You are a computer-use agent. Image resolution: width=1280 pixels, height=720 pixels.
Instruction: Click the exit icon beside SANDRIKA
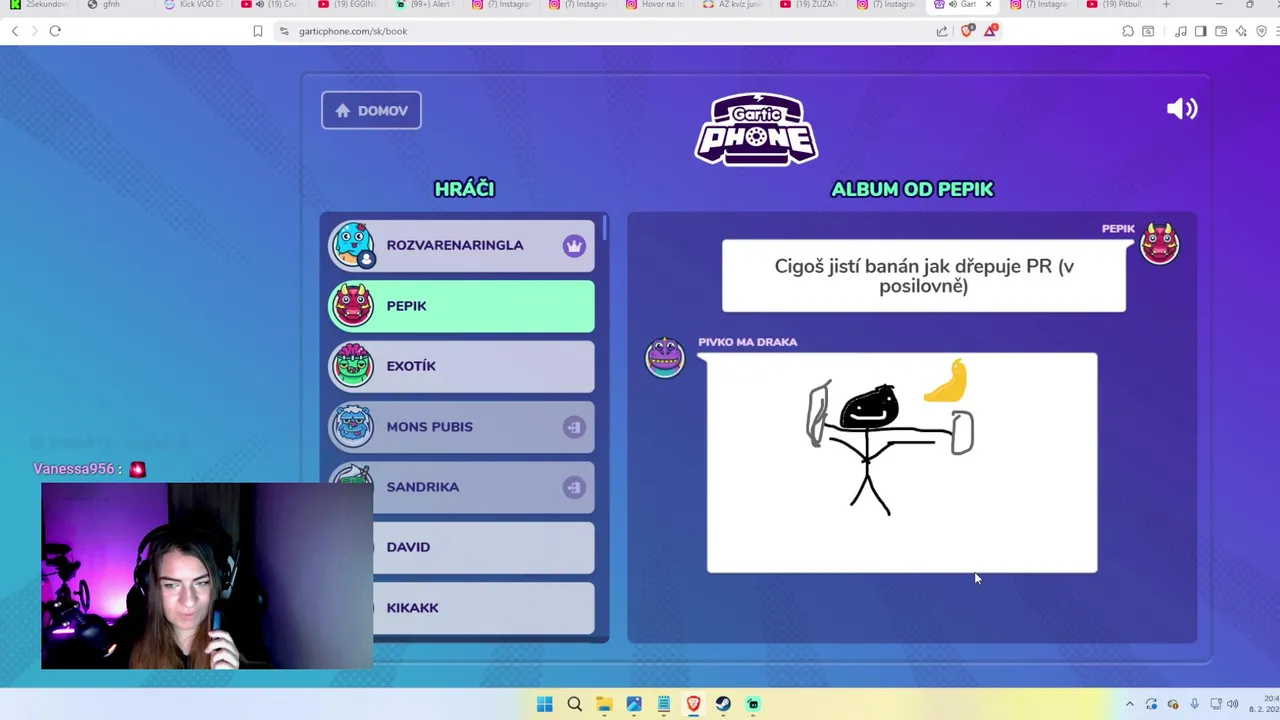pyautogui.click(x=573, y=487)
